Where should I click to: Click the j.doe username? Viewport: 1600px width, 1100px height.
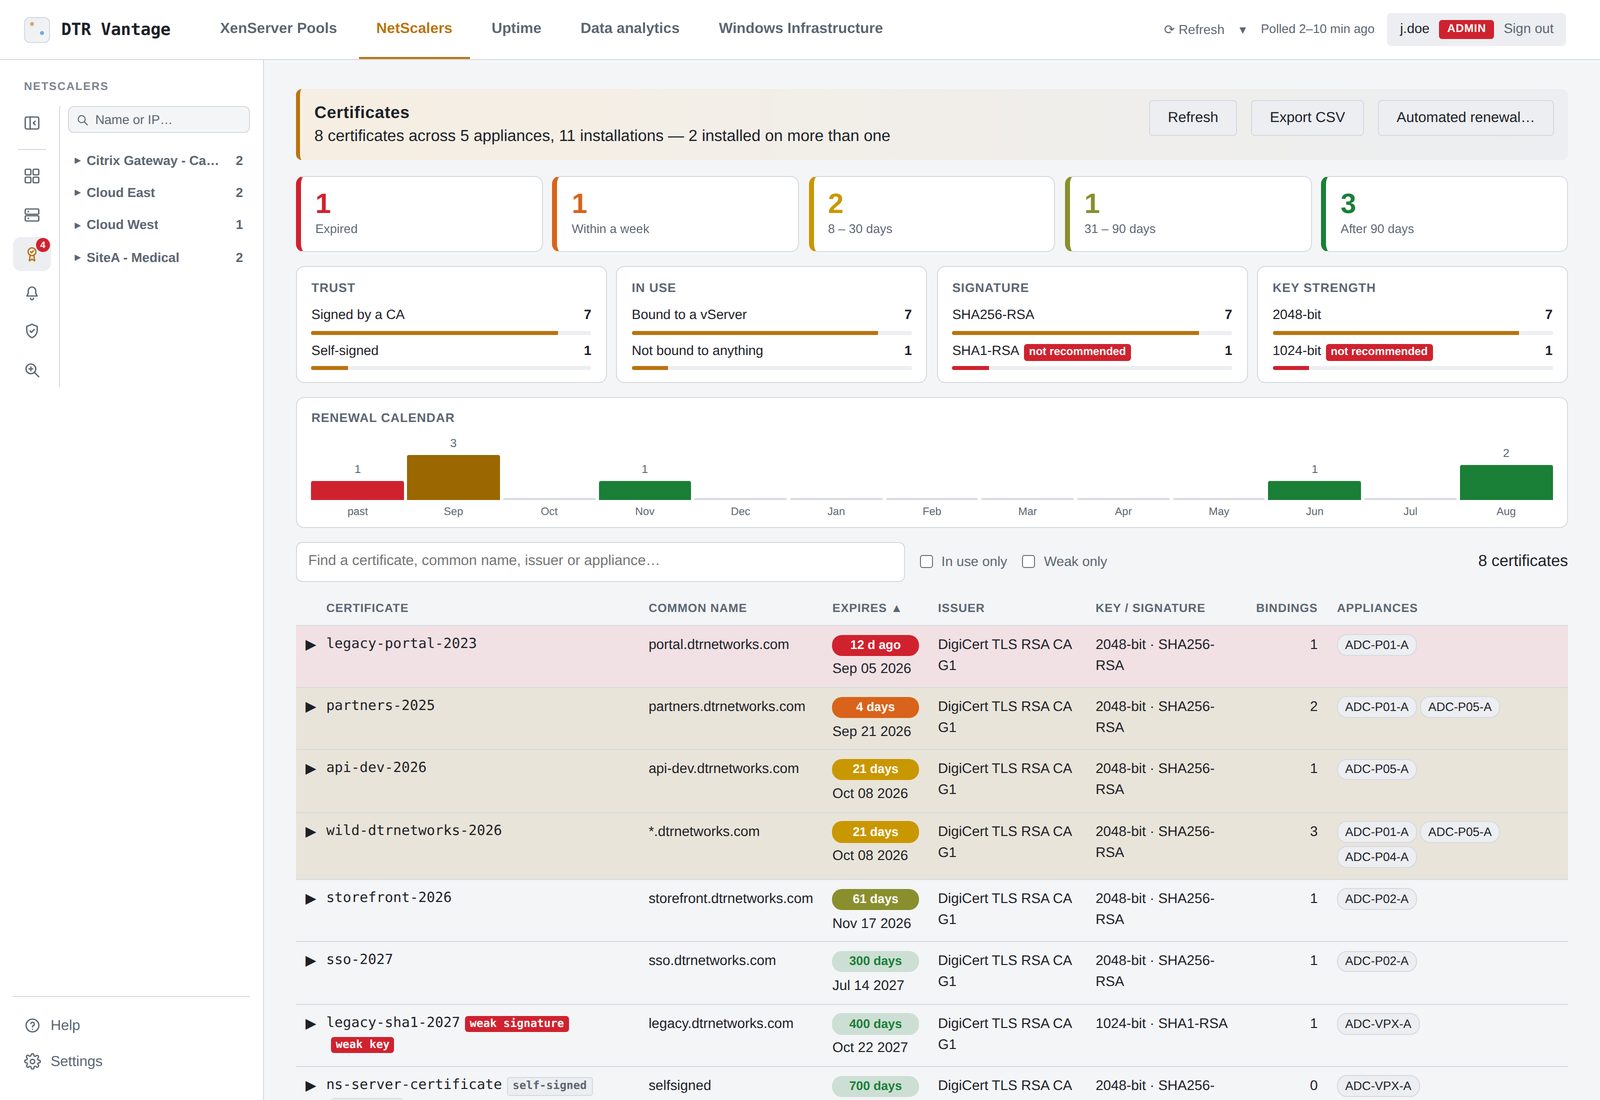1414,29
